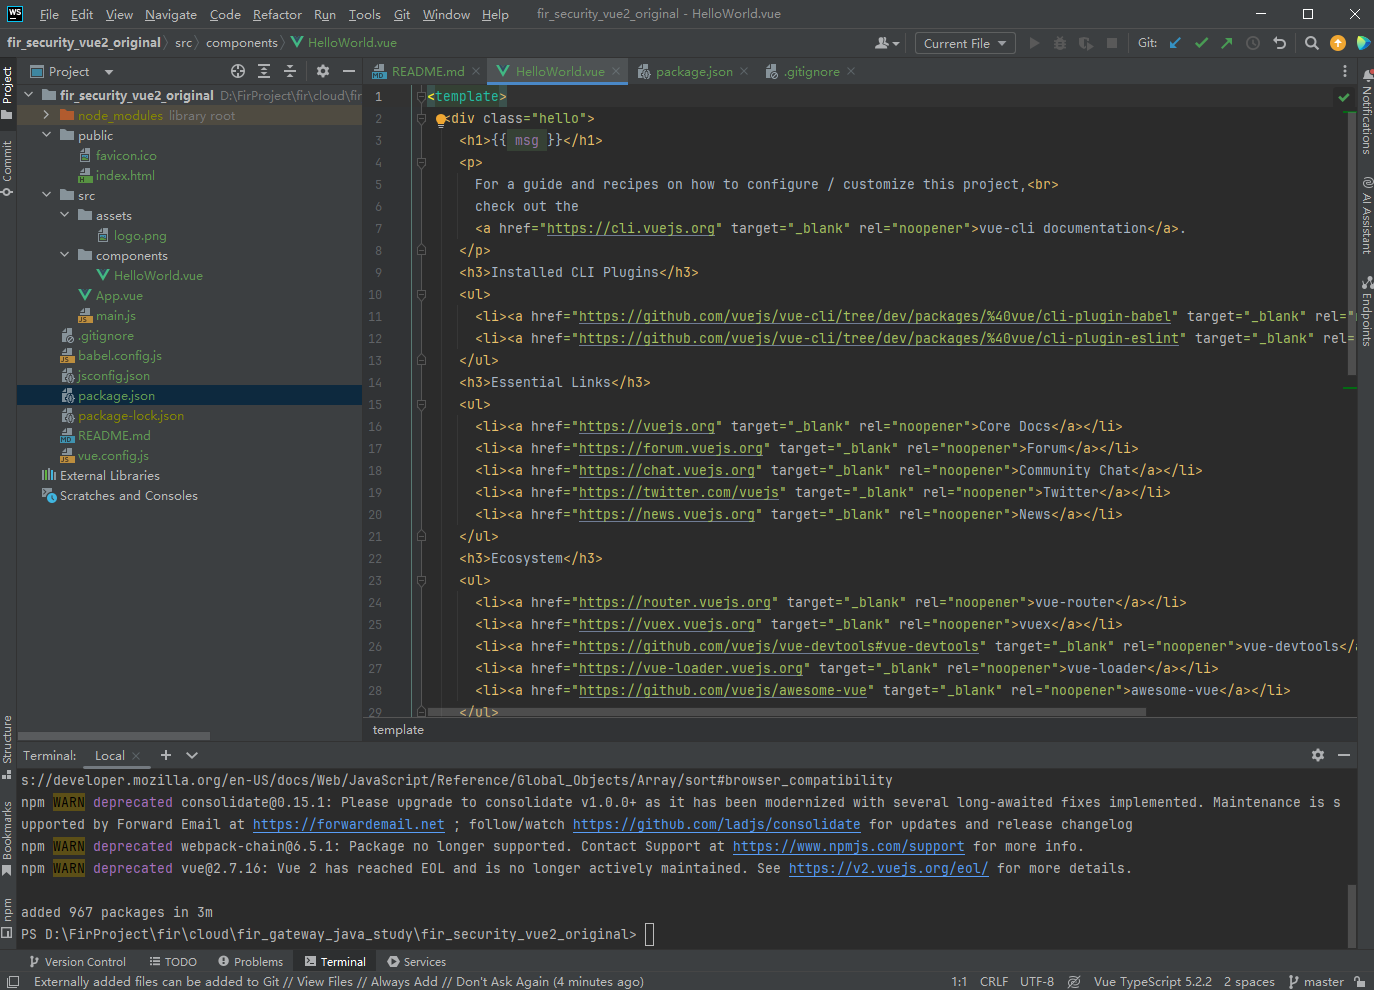Open the Navigate menu

point(171,14)
